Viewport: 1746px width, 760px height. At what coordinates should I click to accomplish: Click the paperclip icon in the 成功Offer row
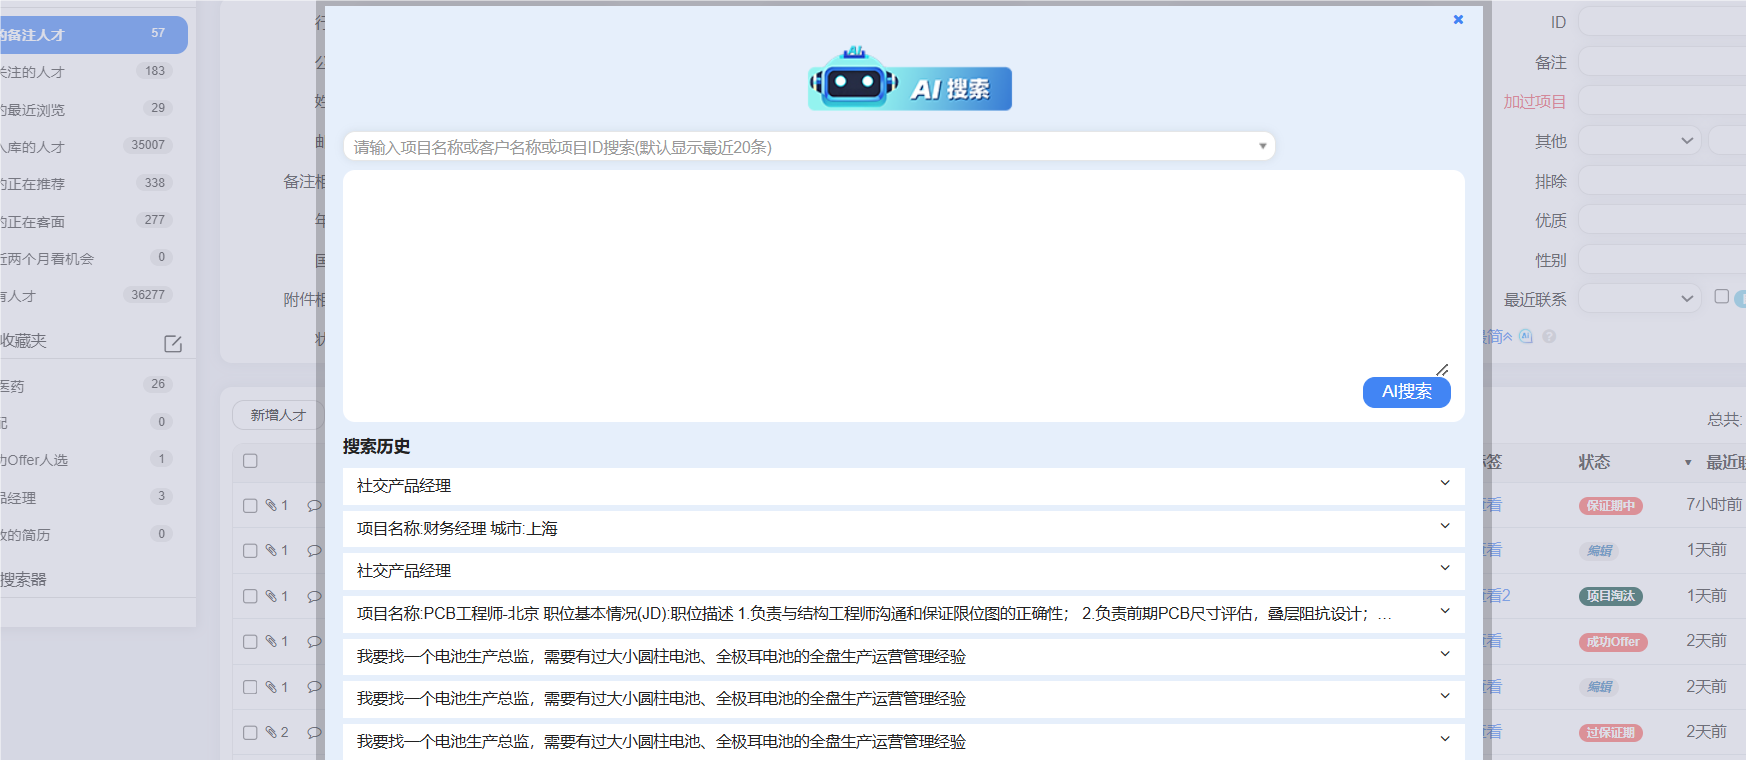(271, 641)
